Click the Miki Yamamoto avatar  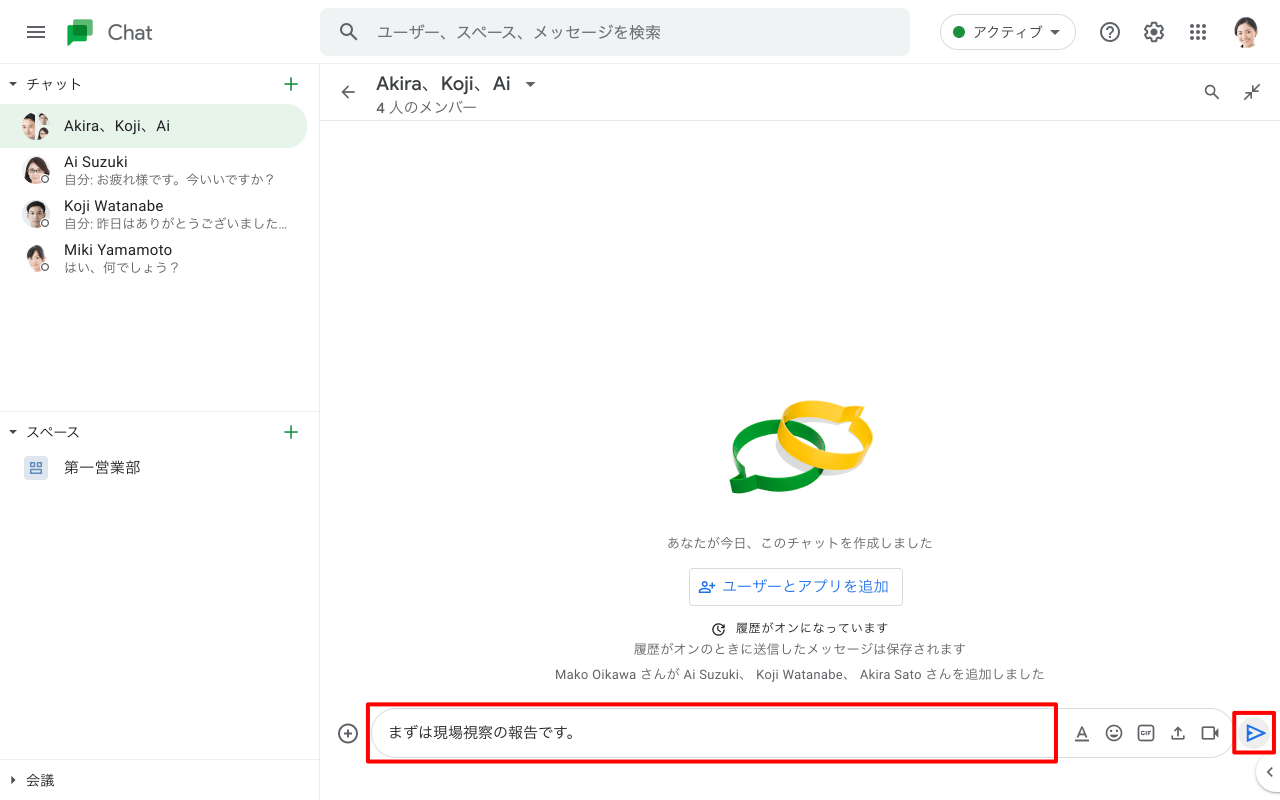(36, 258)
